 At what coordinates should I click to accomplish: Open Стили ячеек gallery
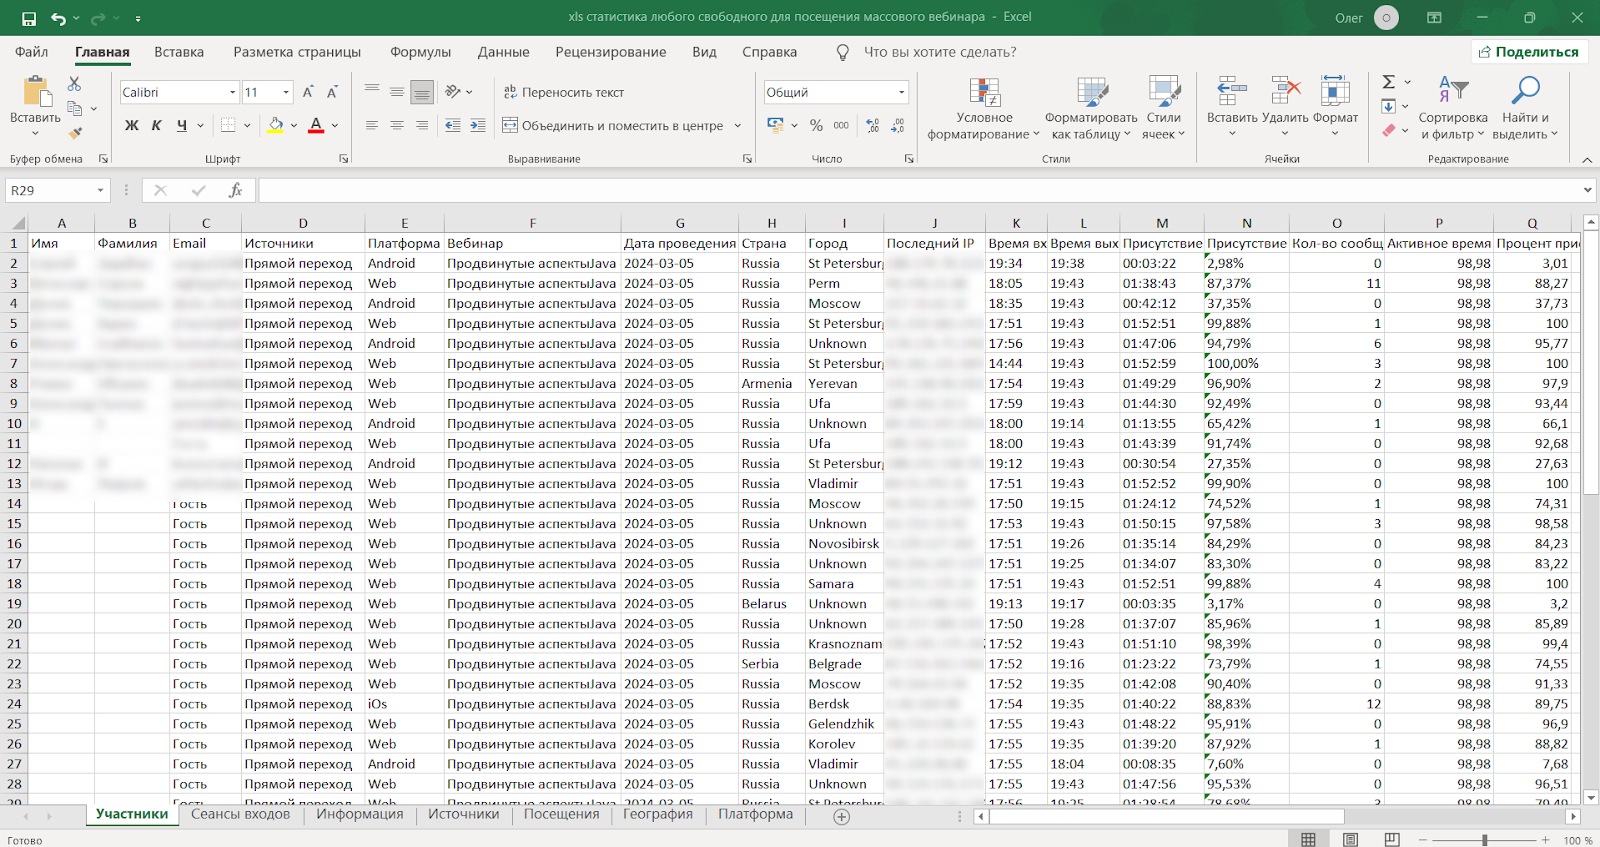click(1163, 108)
